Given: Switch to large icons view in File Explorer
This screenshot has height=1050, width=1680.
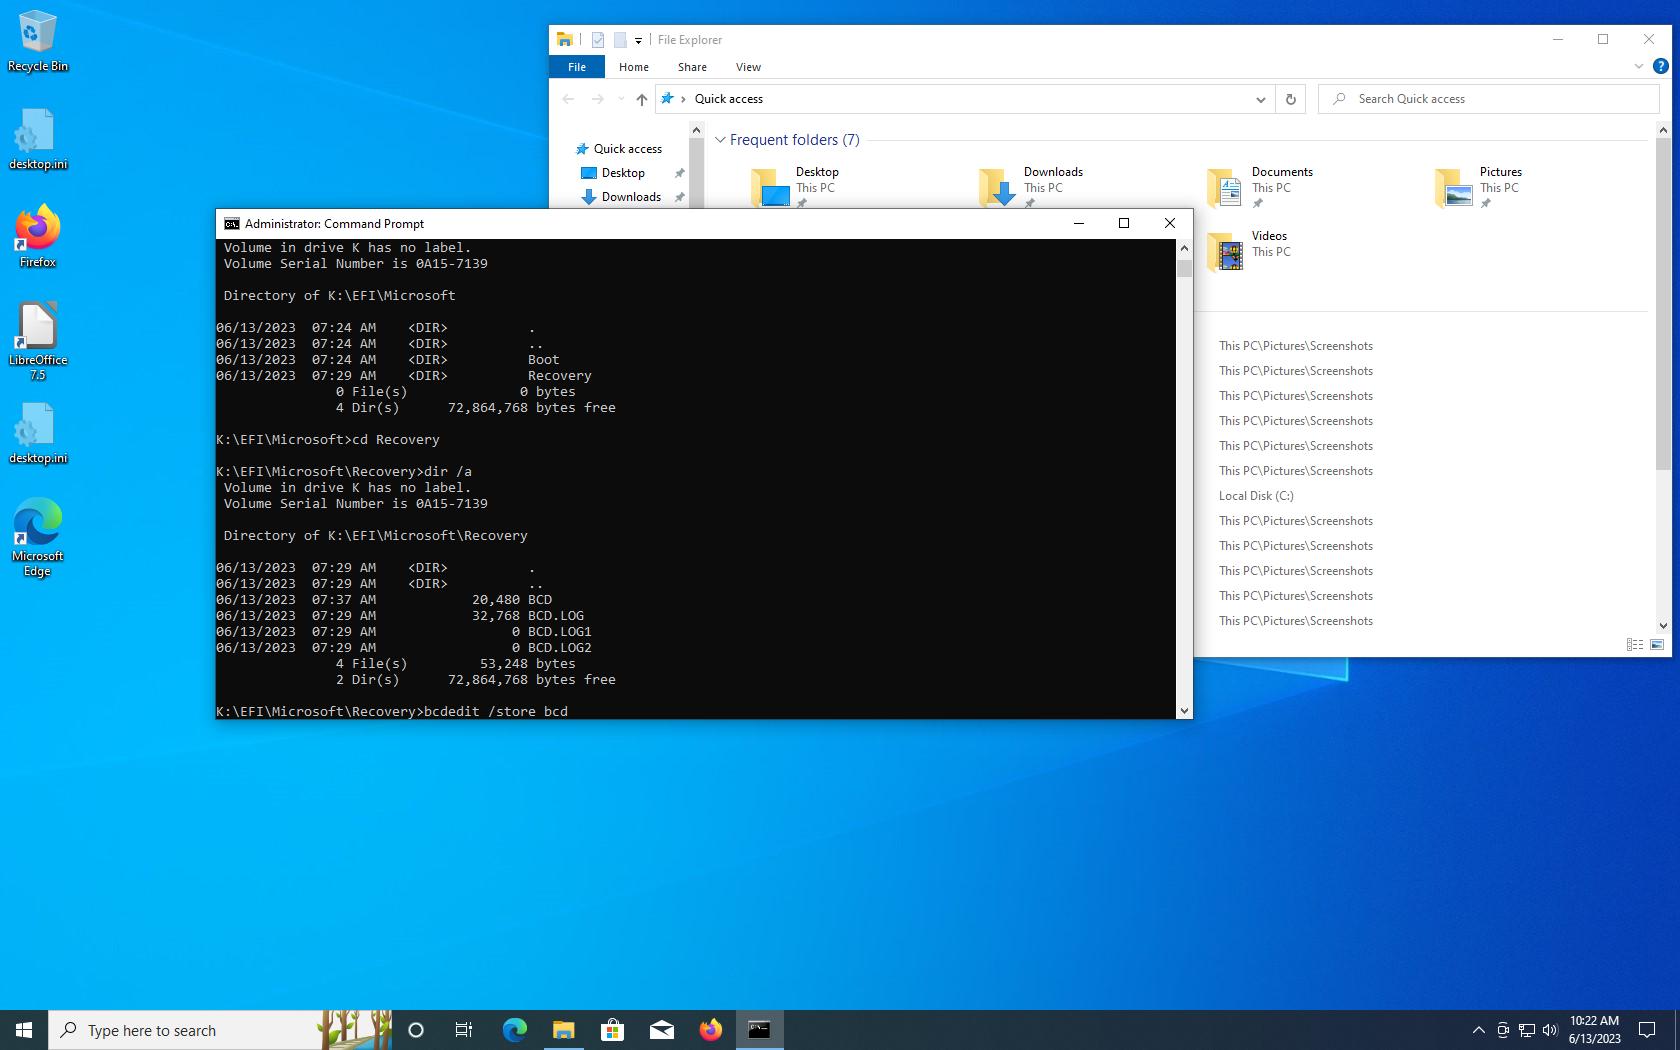Looking at the screenshot, I should (1657, 645).
